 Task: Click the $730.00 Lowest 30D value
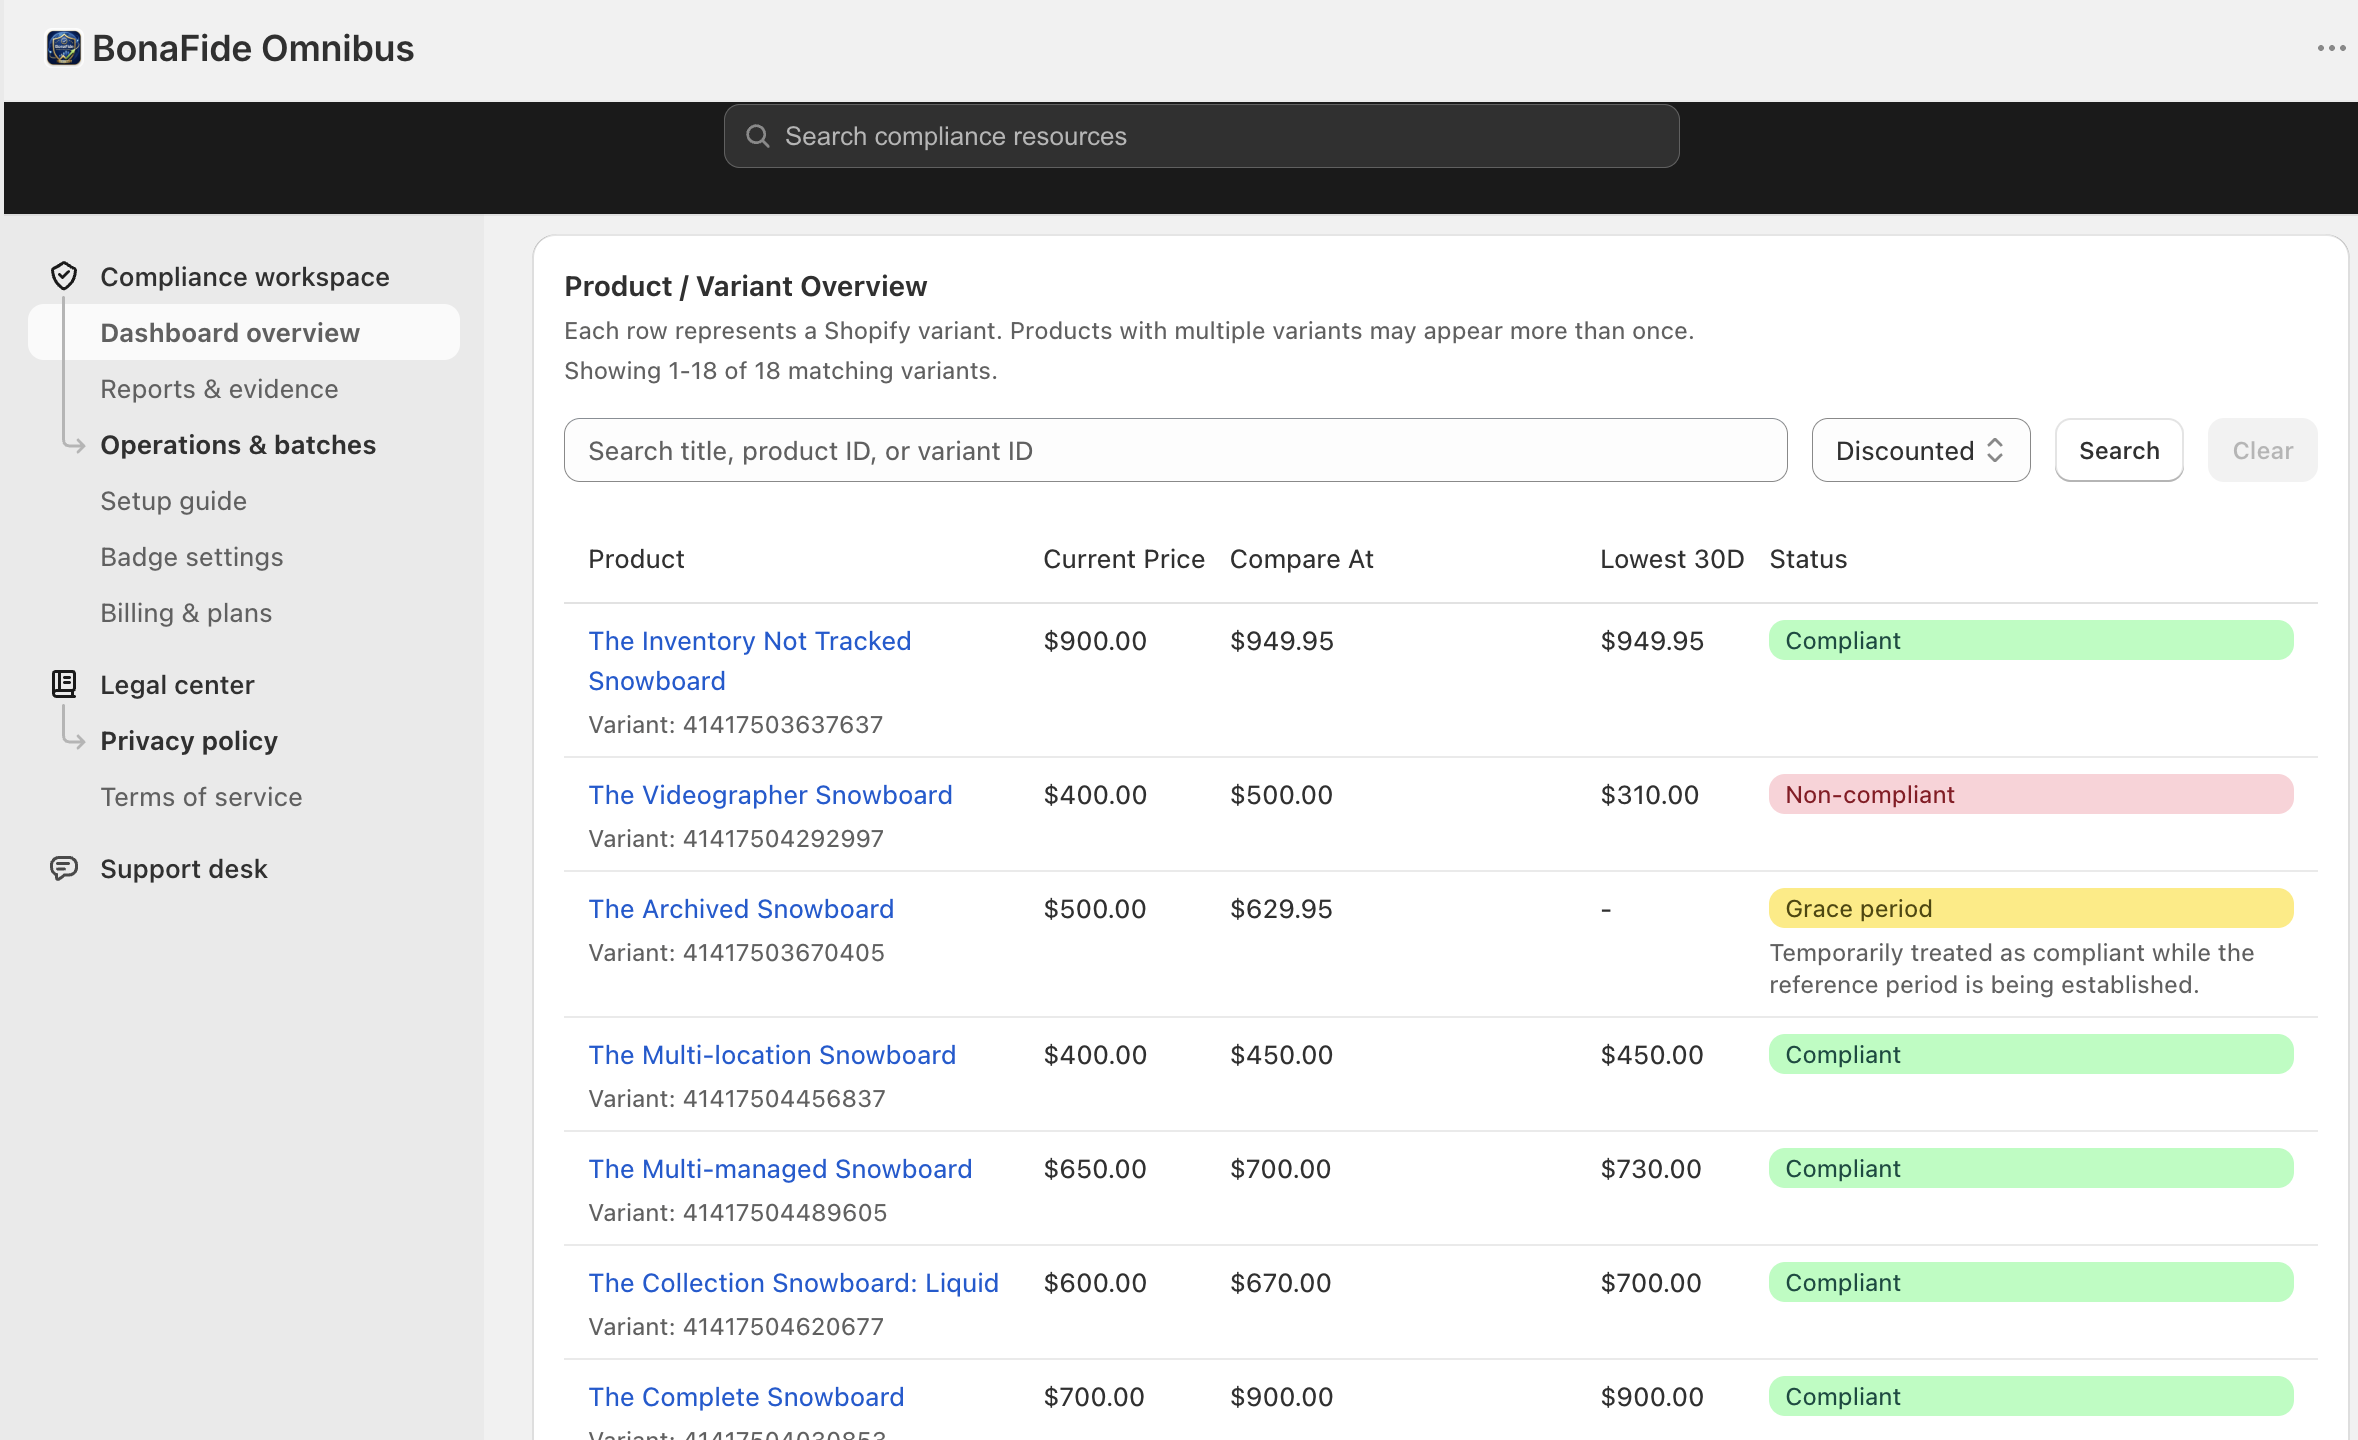(x=1650, y=1169)
